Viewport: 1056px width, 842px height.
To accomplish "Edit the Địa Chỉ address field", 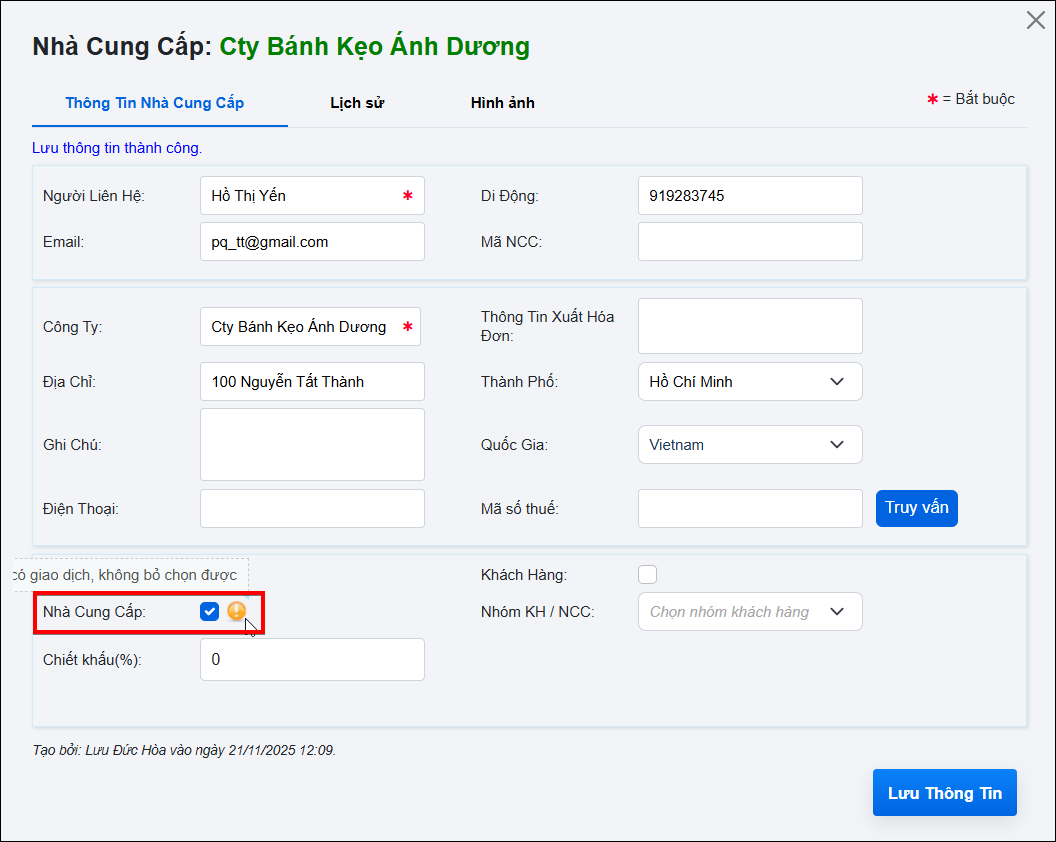I will 312,381.
